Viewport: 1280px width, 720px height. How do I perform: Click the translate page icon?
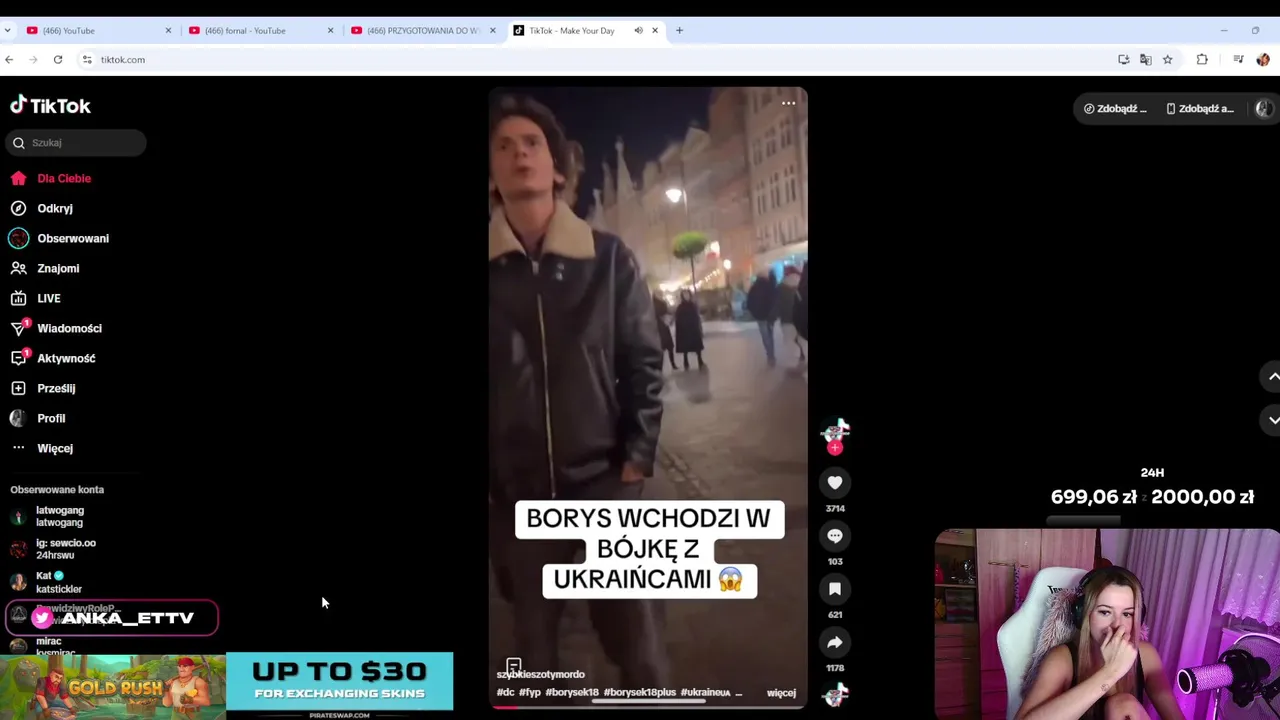coord(1145,60)
